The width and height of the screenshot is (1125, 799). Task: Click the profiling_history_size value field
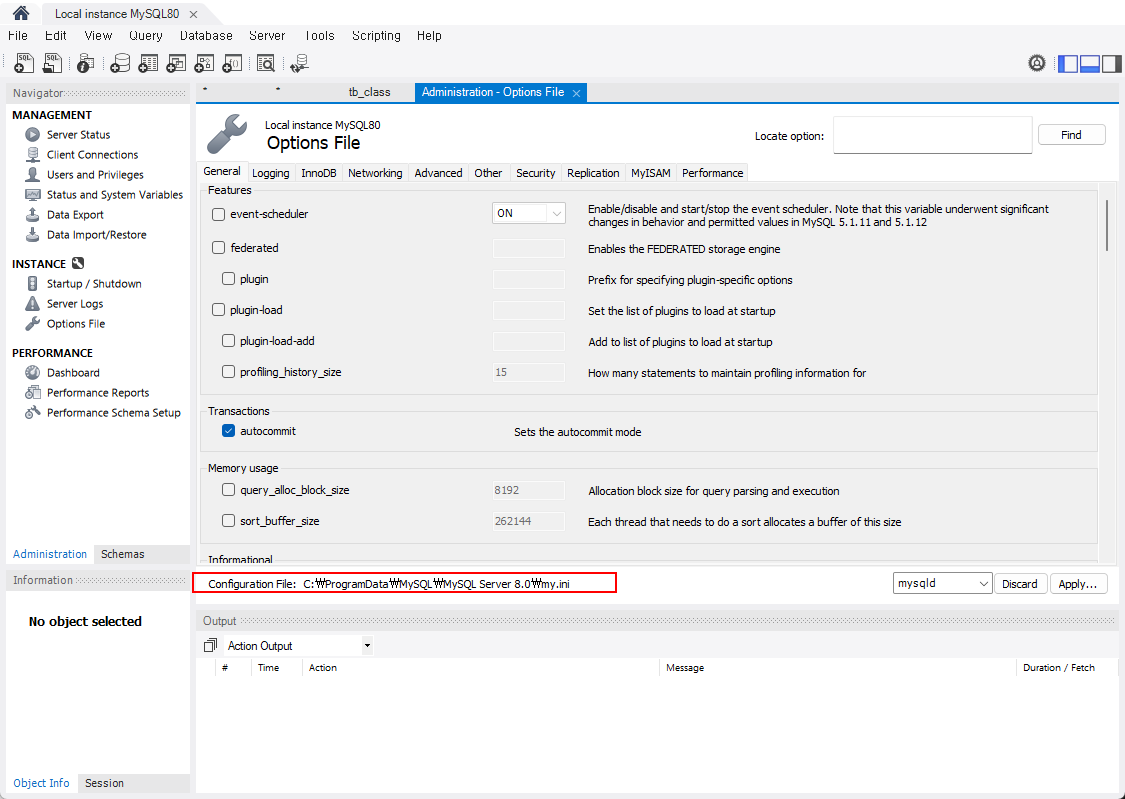point(529,372)
